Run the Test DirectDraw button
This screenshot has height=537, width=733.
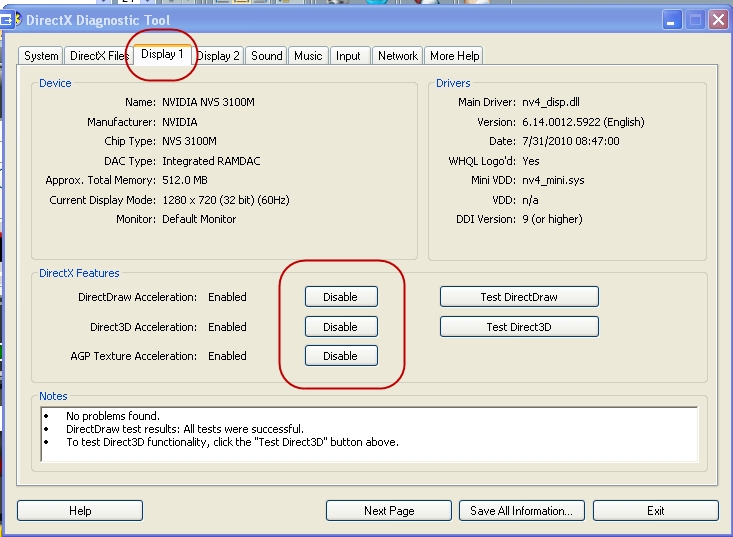(519, 297)
